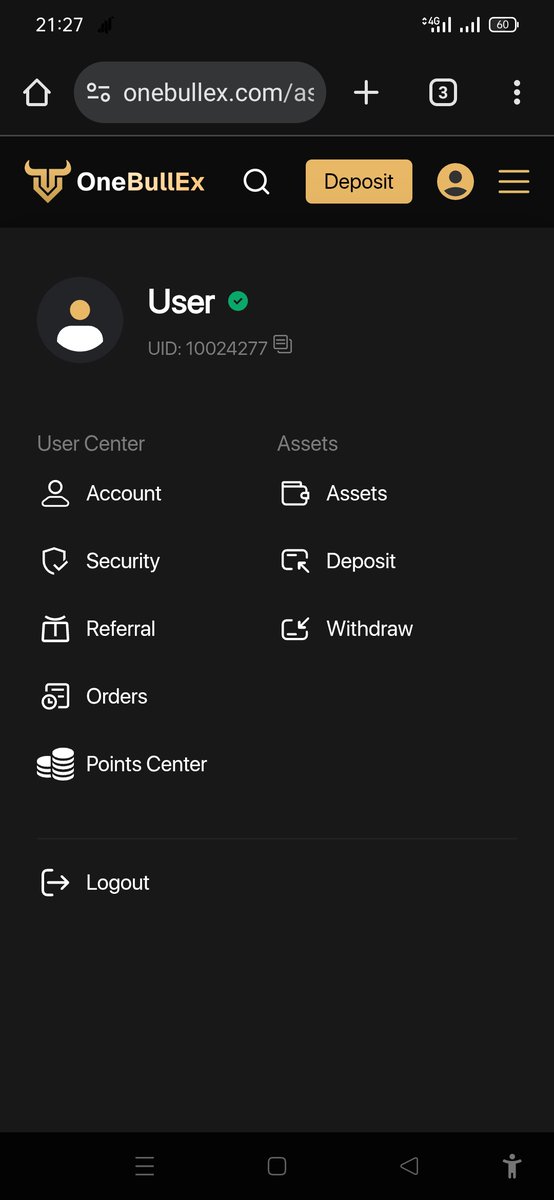Tap the Android recent apps navigation button

pyautogui.click(x=145, y=1166)
